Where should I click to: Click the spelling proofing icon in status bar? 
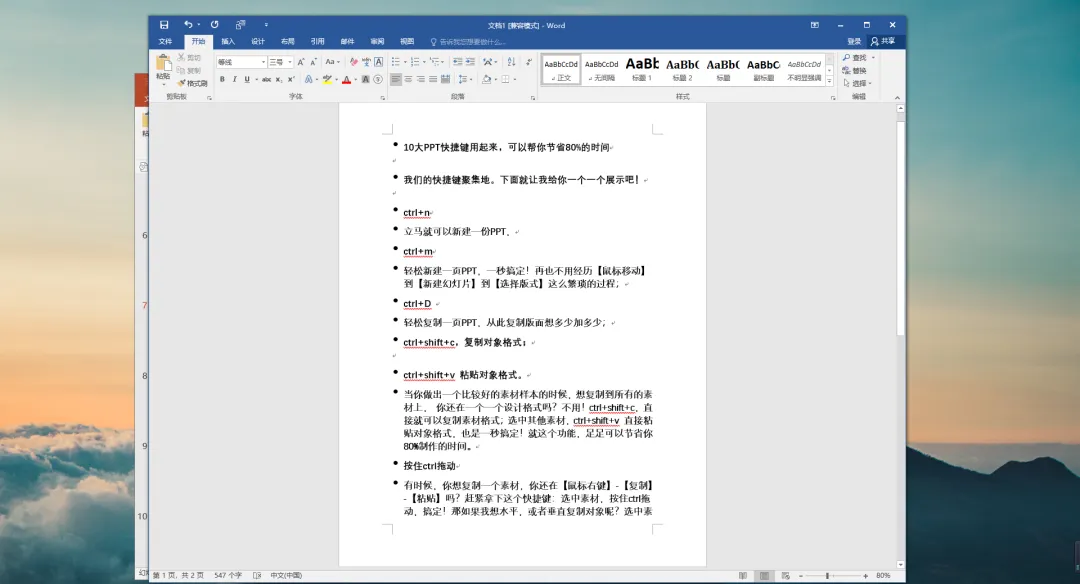coord(257,575)
